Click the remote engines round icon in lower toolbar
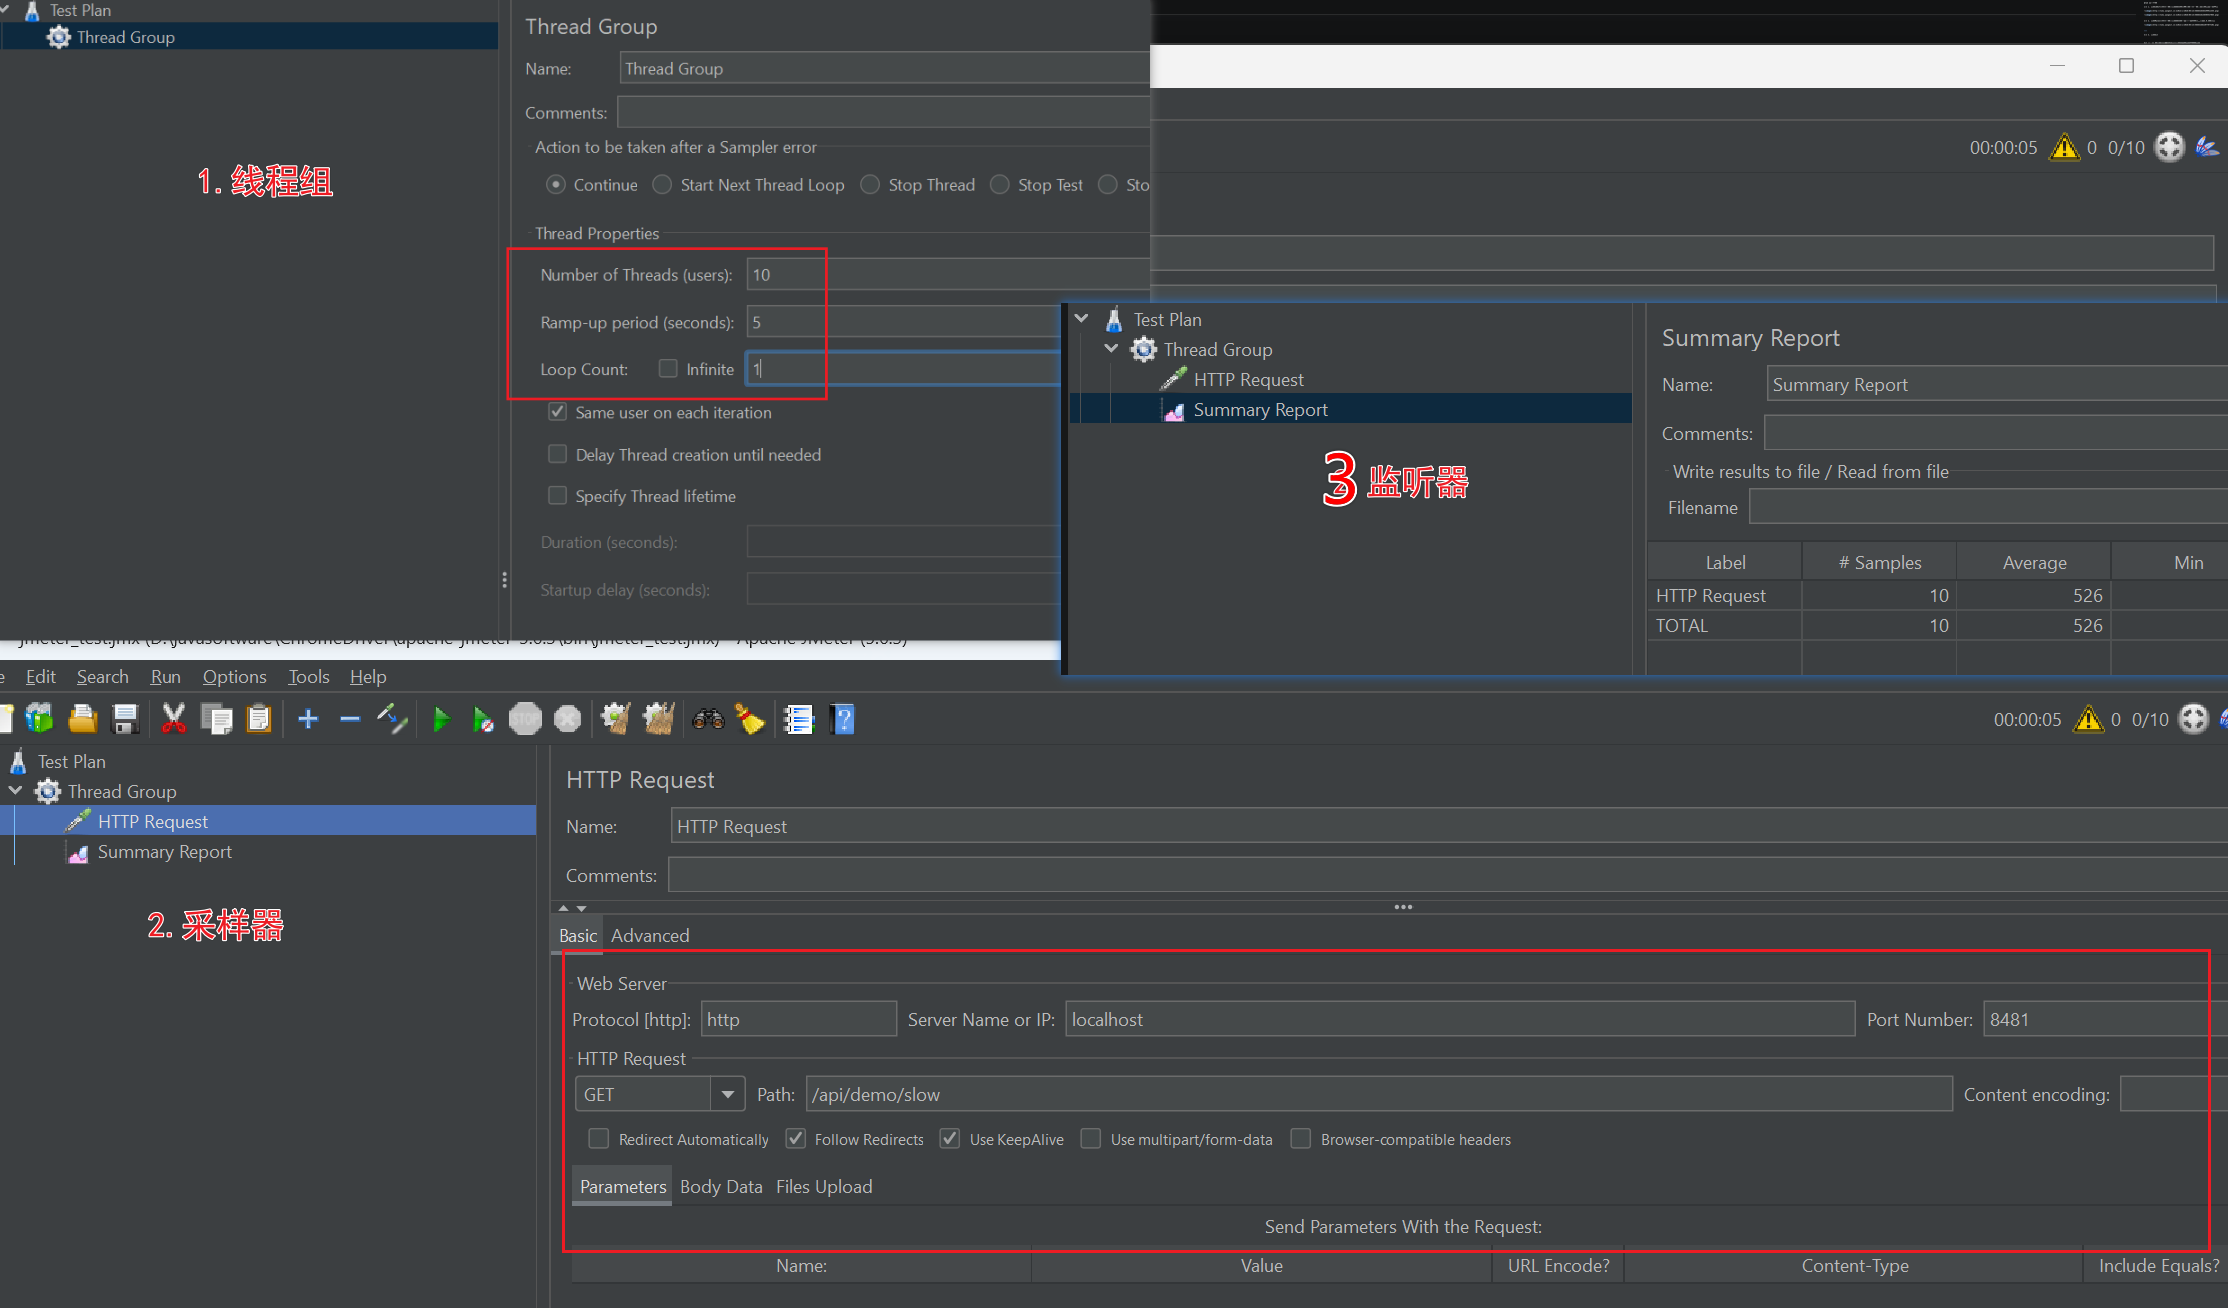 pyautogui.click(x=2193, y=719)
